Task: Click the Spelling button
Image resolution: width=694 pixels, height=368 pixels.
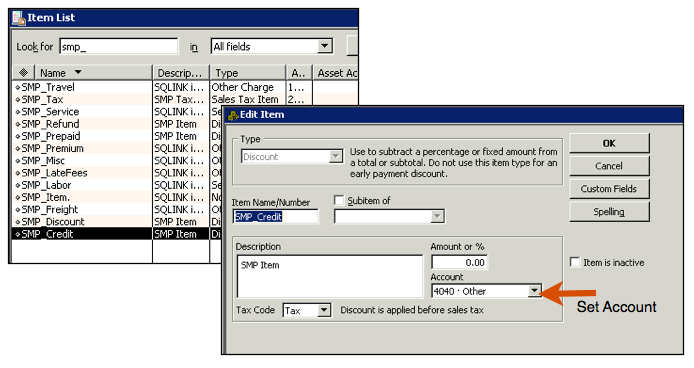Action: click(x=609, y=212)
